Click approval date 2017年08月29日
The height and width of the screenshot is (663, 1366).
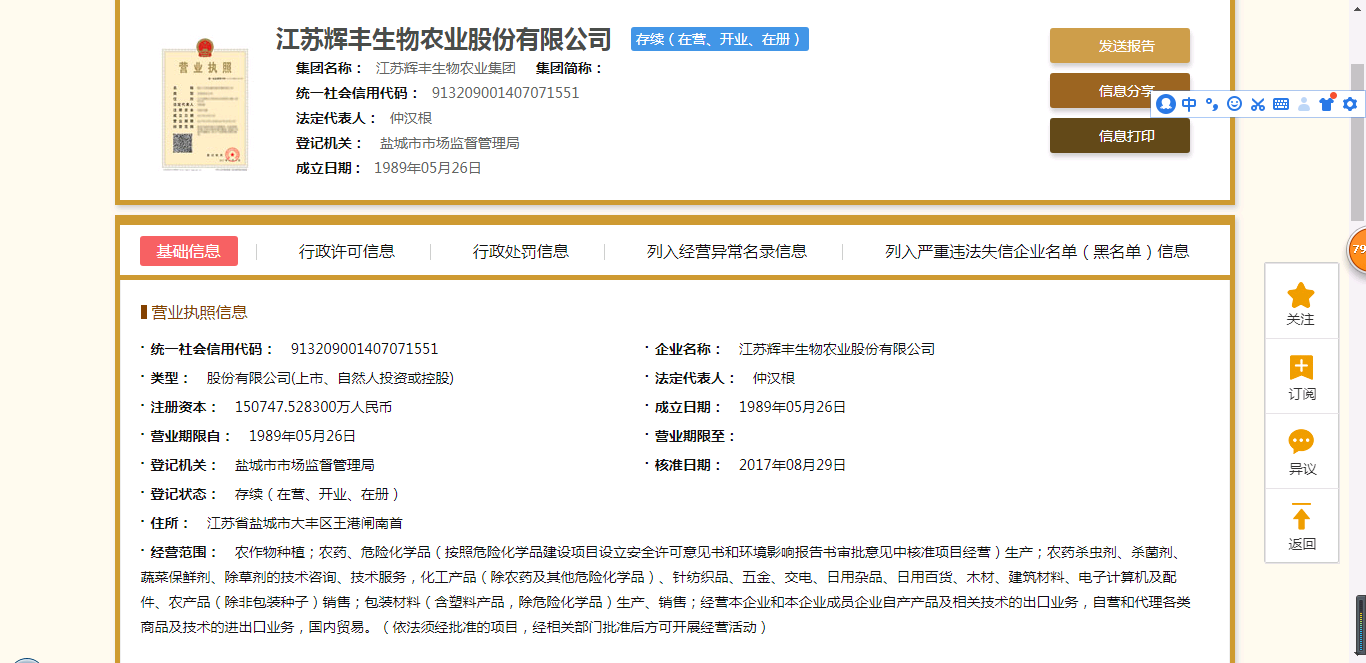click(792, 465)
